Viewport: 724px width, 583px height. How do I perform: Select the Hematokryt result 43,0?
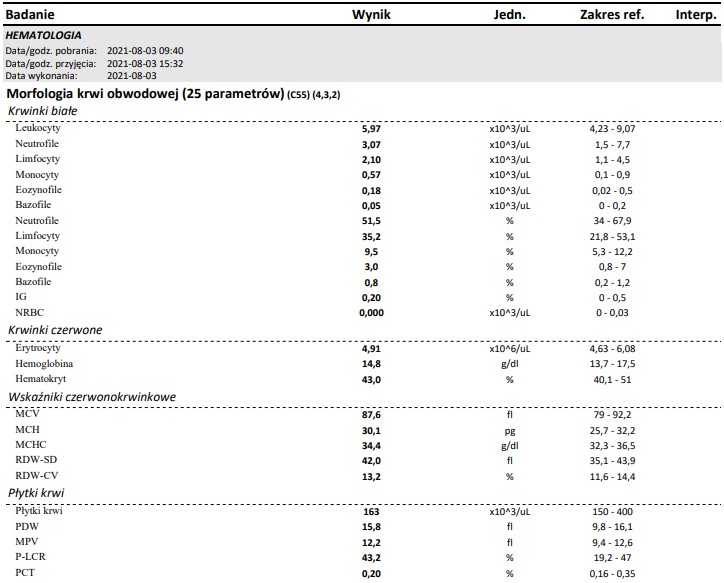pyautogui.click(x=371, y=380)
